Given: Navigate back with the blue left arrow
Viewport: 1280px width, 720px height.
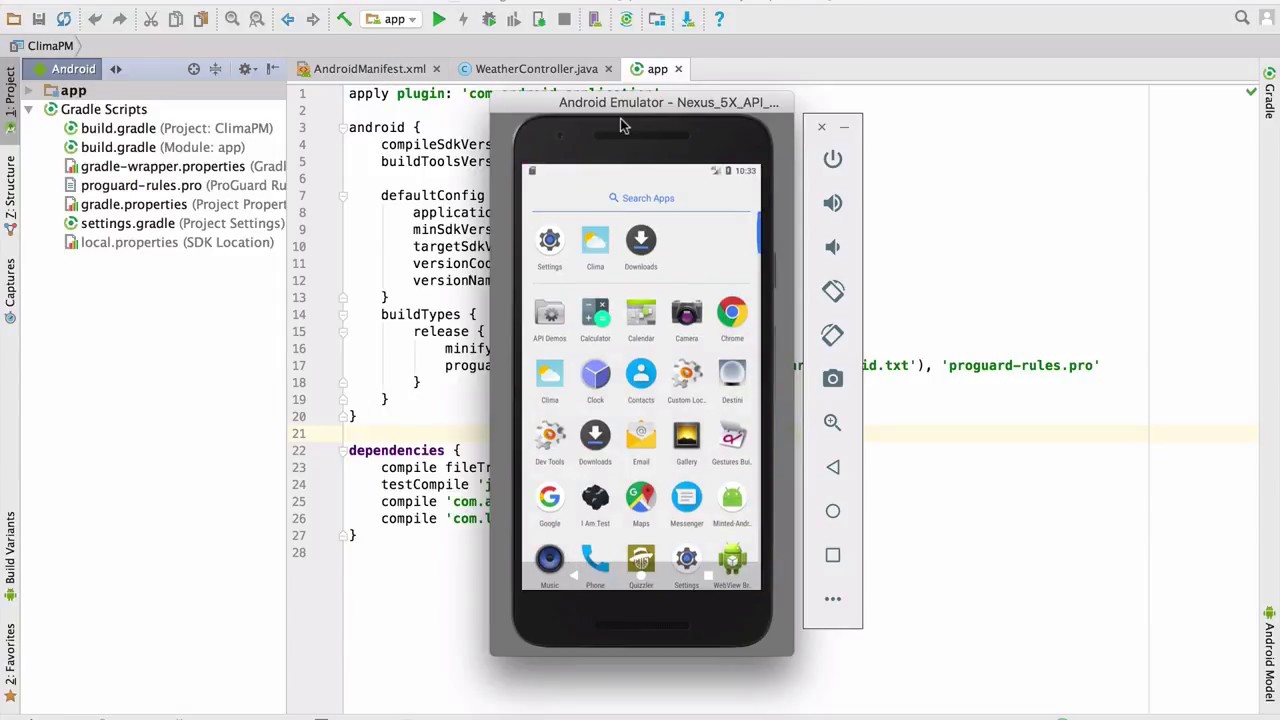Looking at the screenshot, I should pos(288,19).
